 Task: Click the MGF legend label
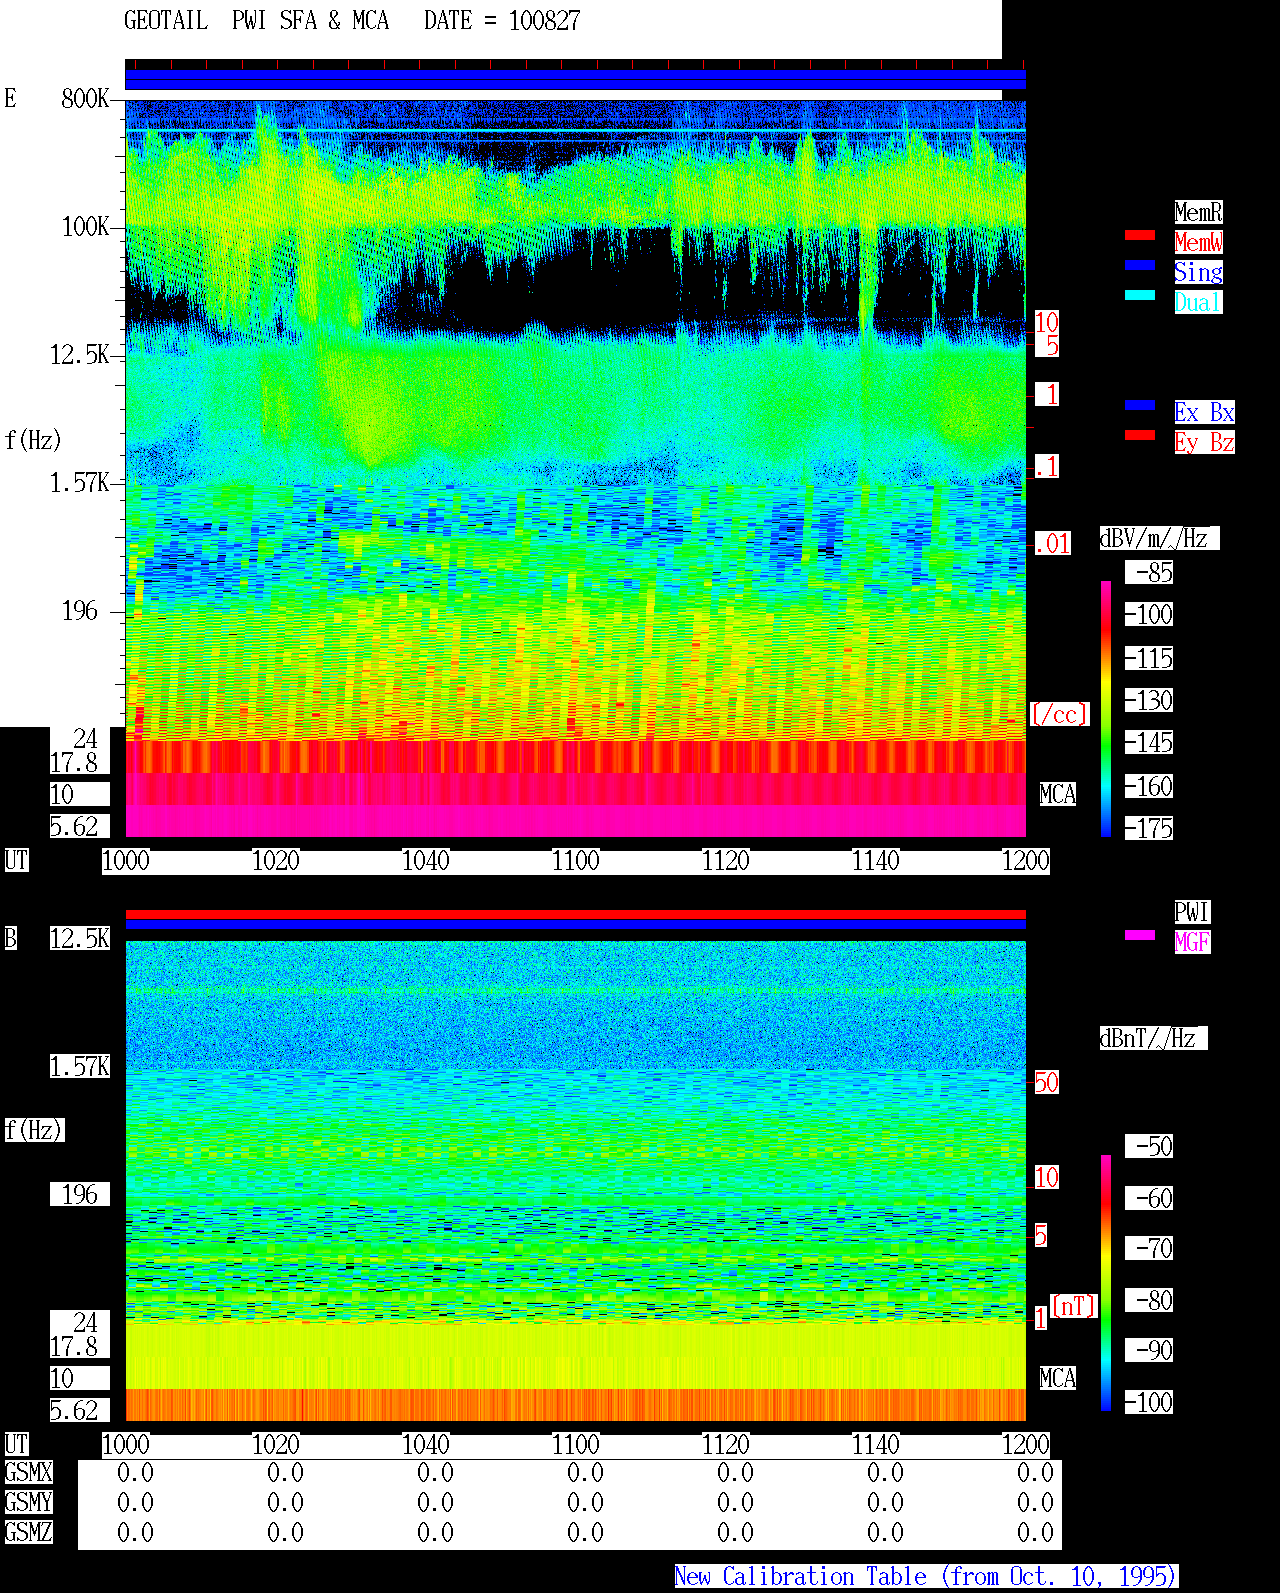[x=1192, y=942]
